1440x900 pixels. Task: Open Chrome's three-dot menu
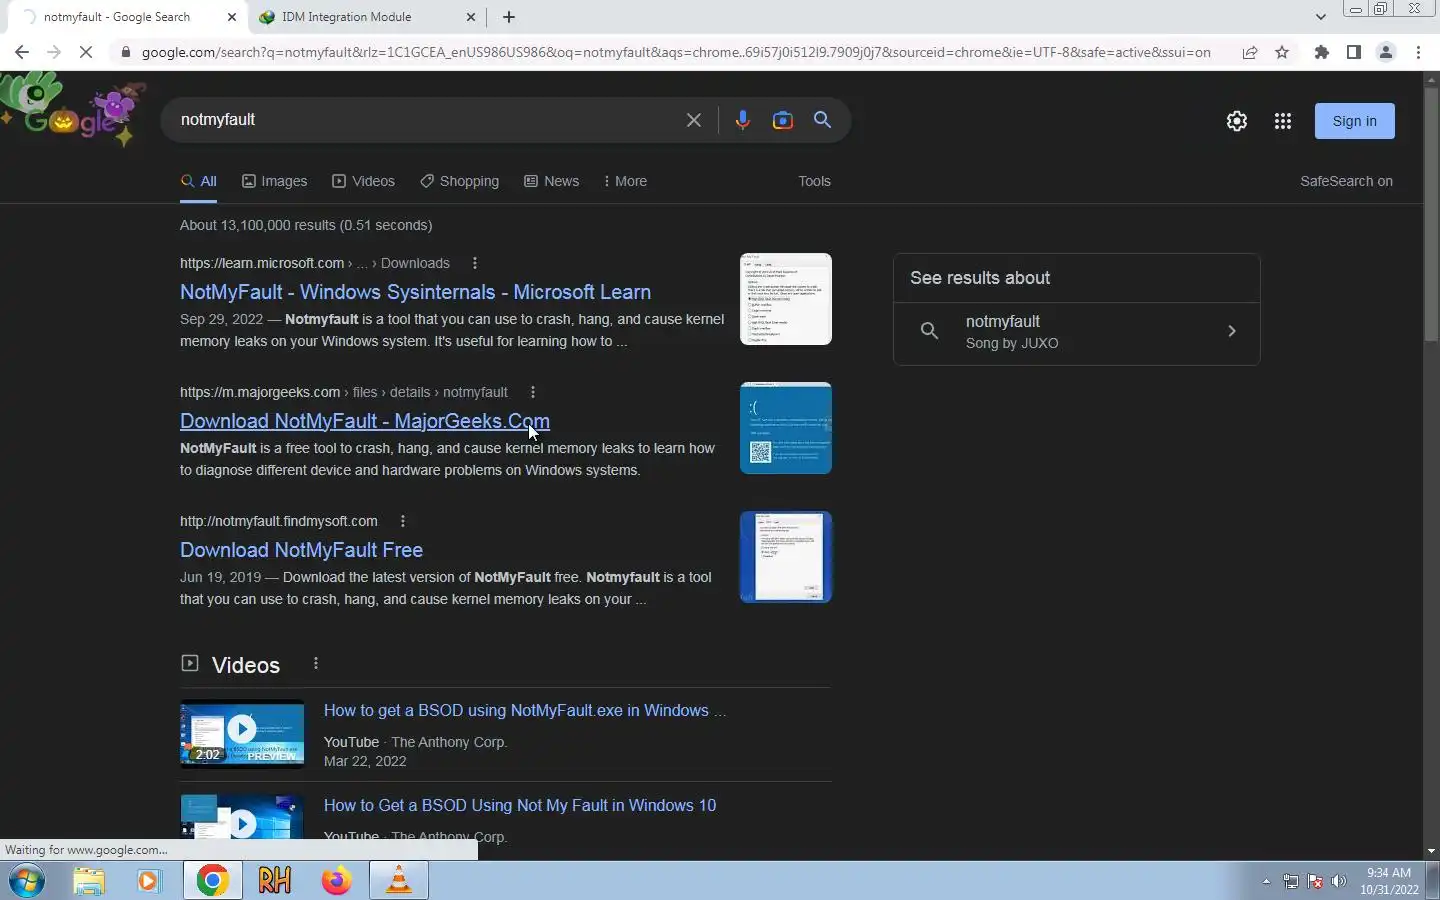click(x=1418, y=52)
